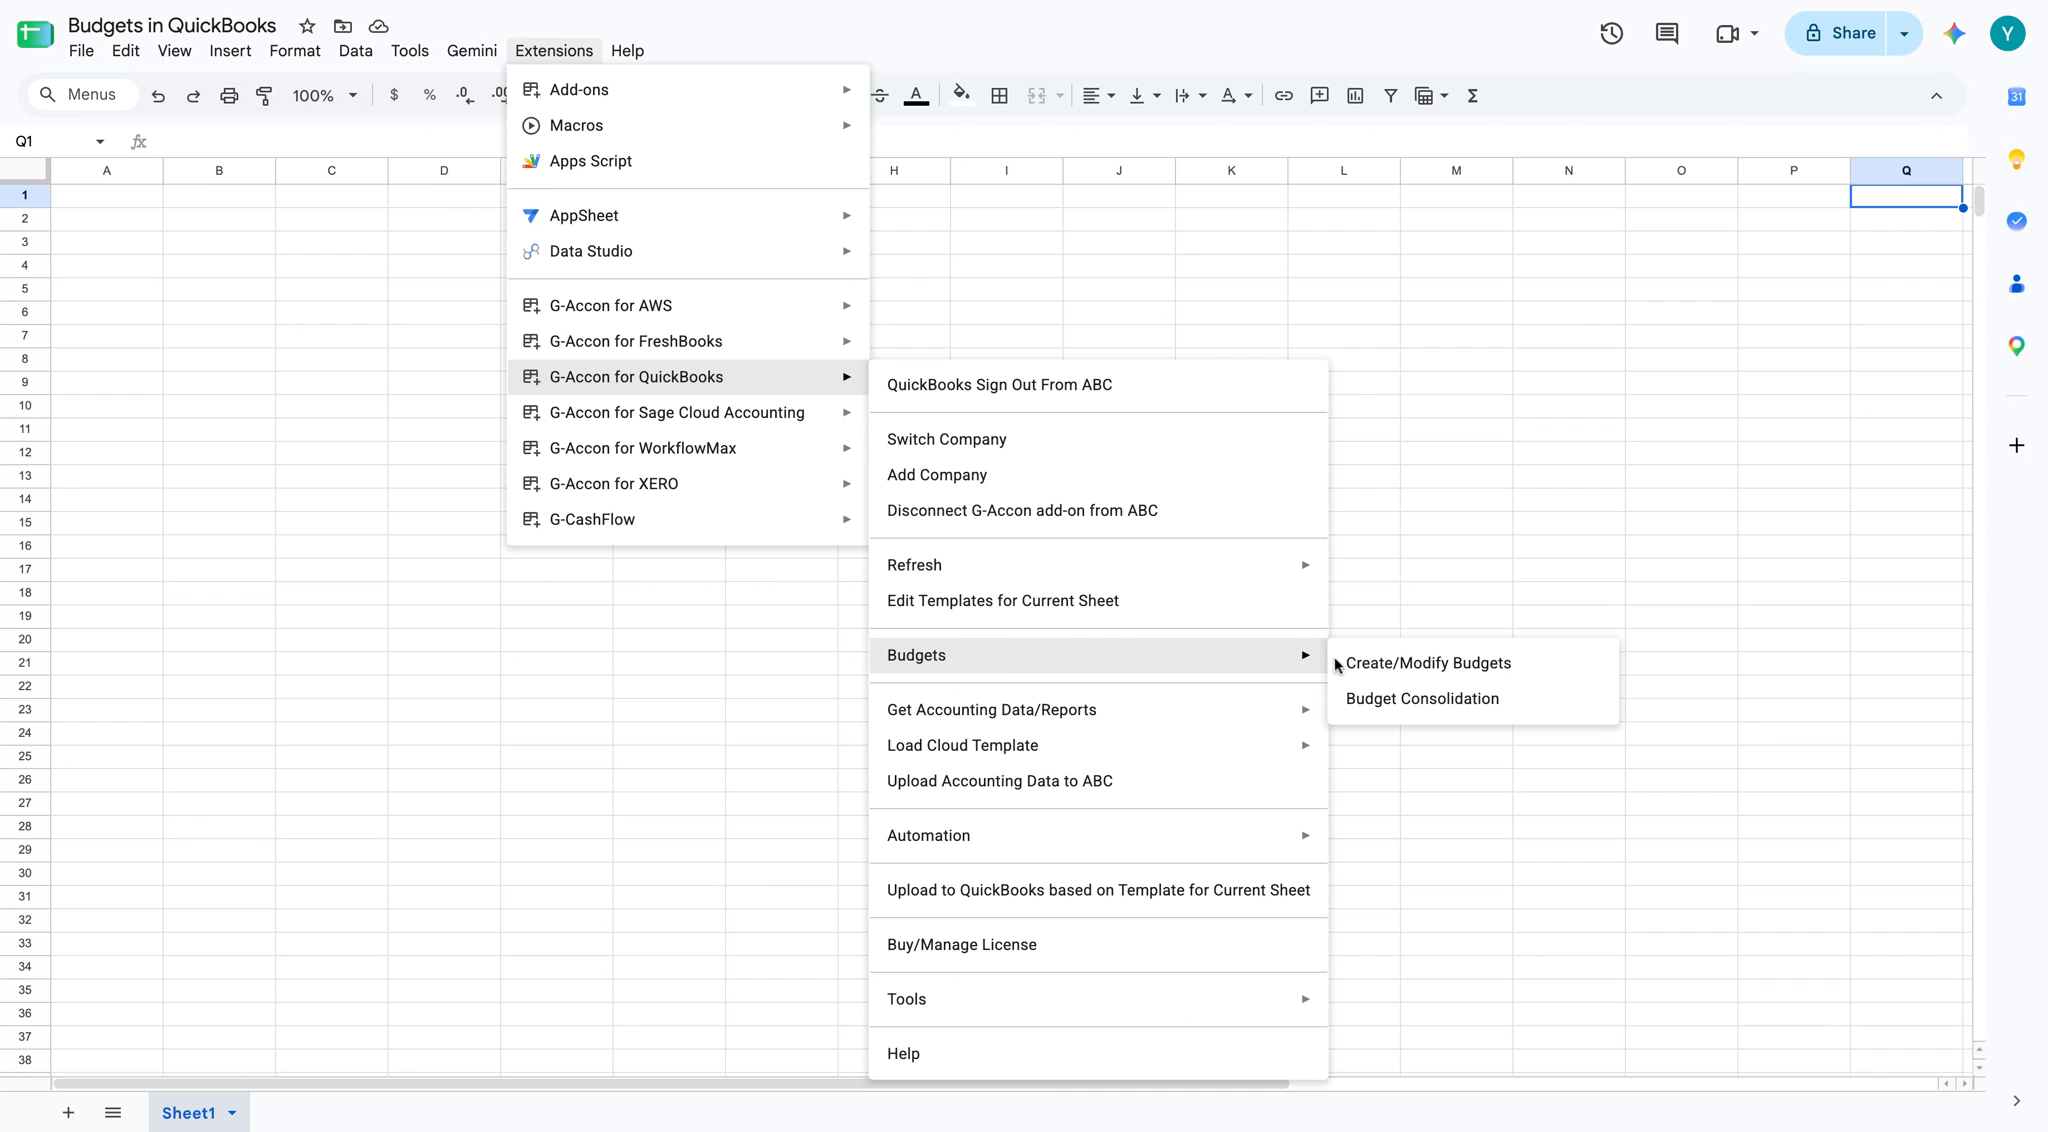2048x1132 pixels.
Task: Open the Automation submenu
Action: [x=1098, y=836]
